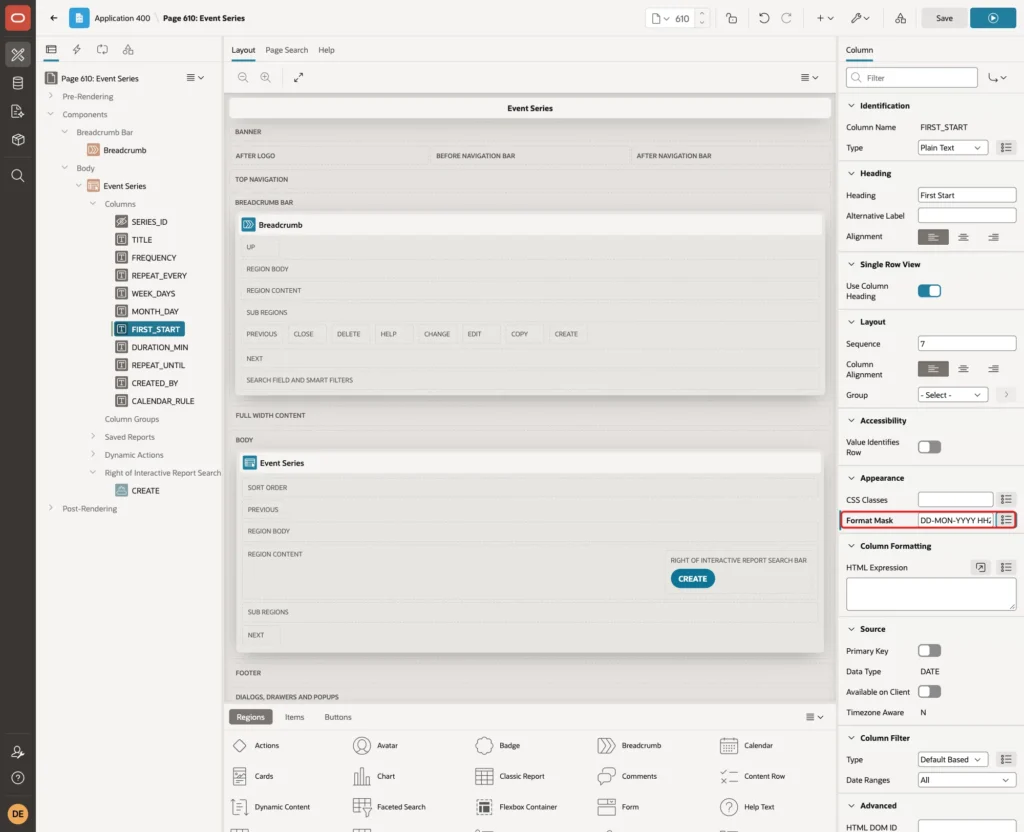Switch the gallery to the Buttons tab
The width and height of the screenshot is (1024, 832).
pyautogui.click(x=338, y=717)
